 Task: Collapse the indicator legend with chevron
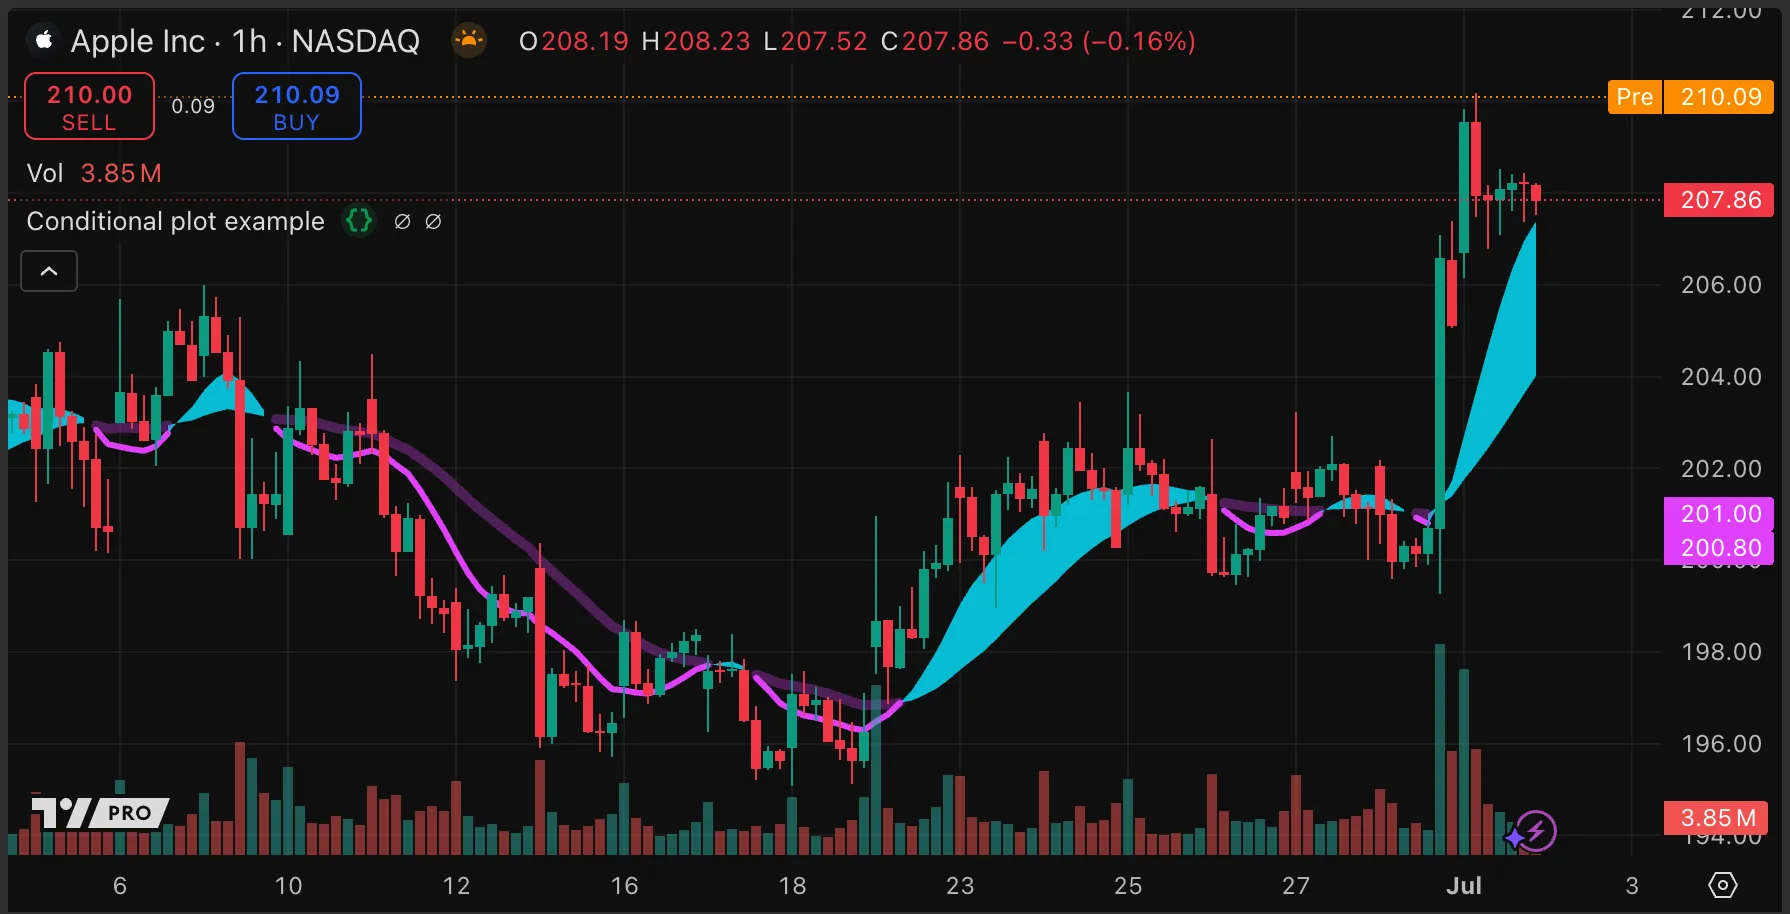(49, 271)
